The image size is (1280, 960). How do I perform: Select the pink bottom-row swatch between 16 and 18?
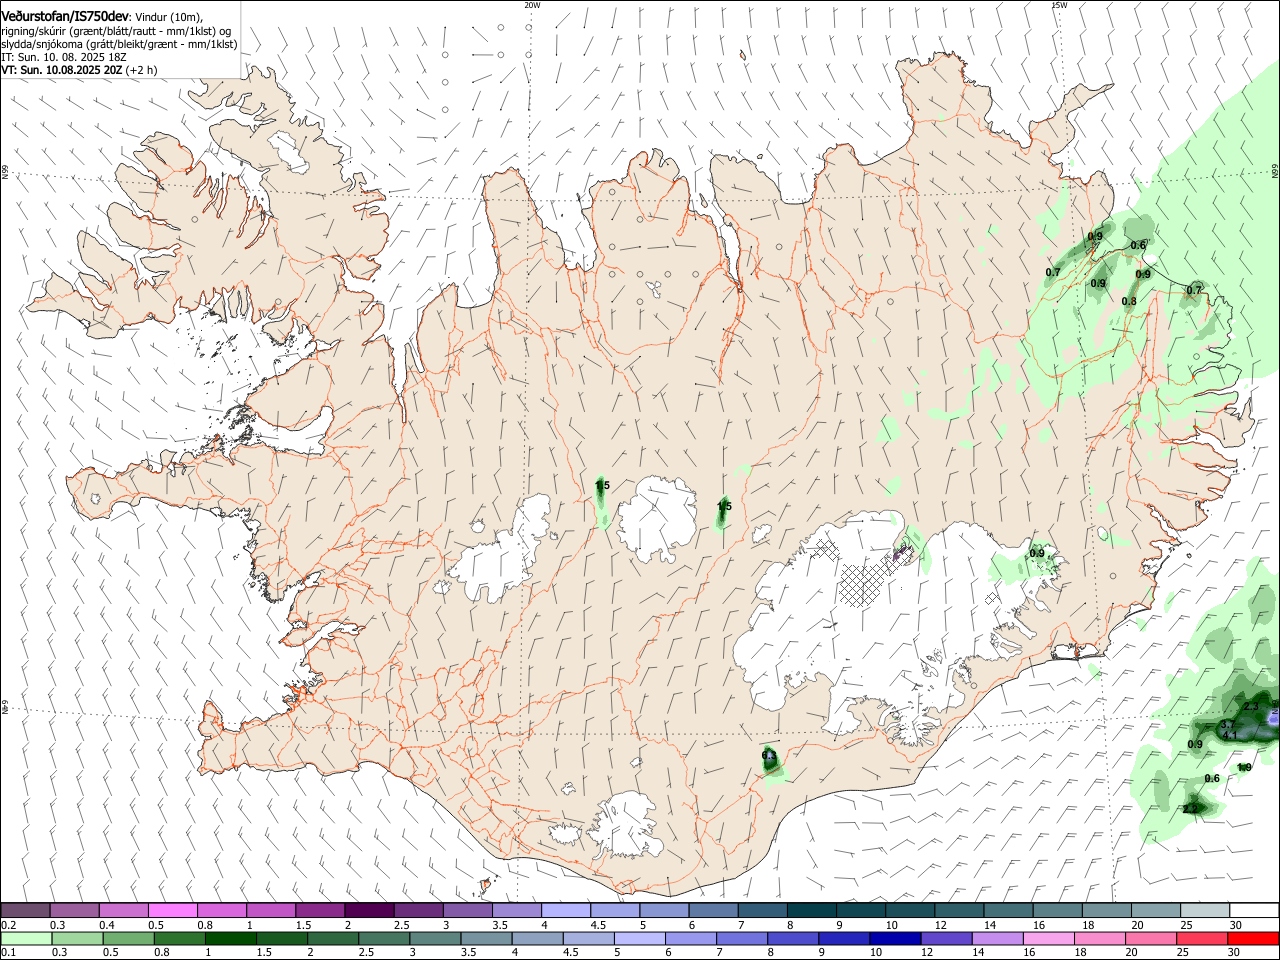(x=1051, y=939)
